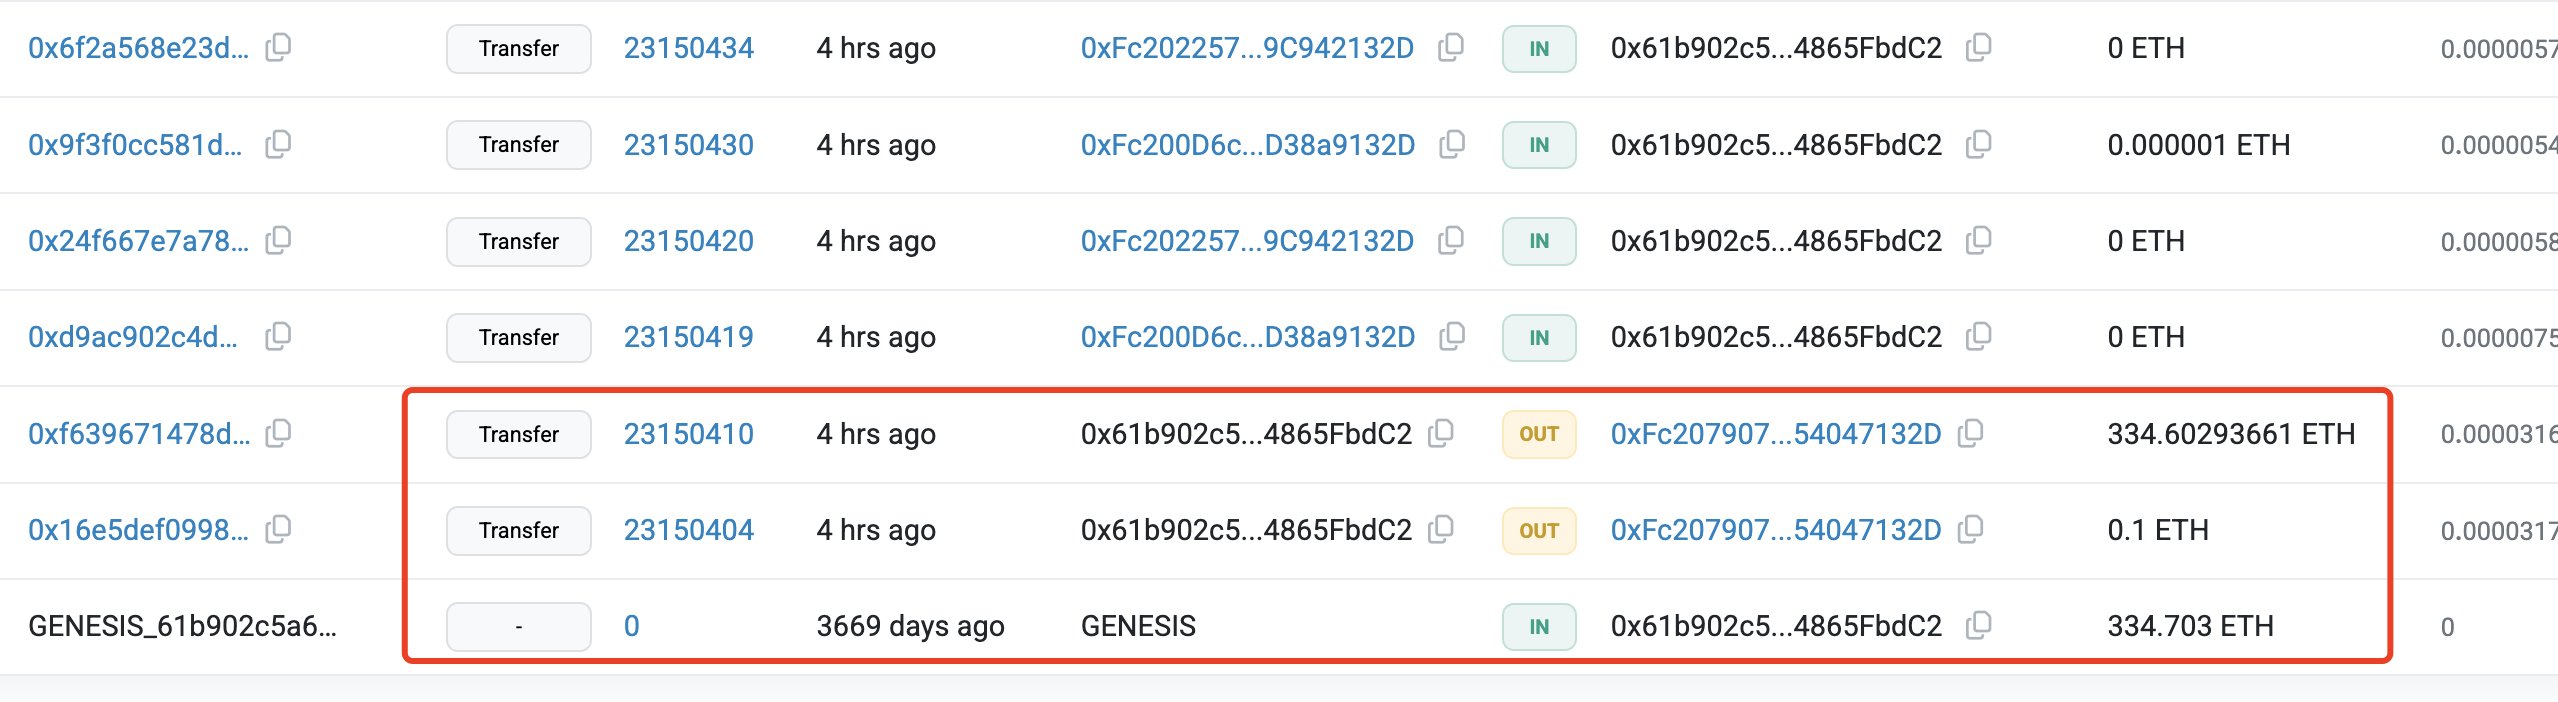
Task: Copy hash 0xf639671478d of the 334.6 ETH transfer
Action: (279, 434)
